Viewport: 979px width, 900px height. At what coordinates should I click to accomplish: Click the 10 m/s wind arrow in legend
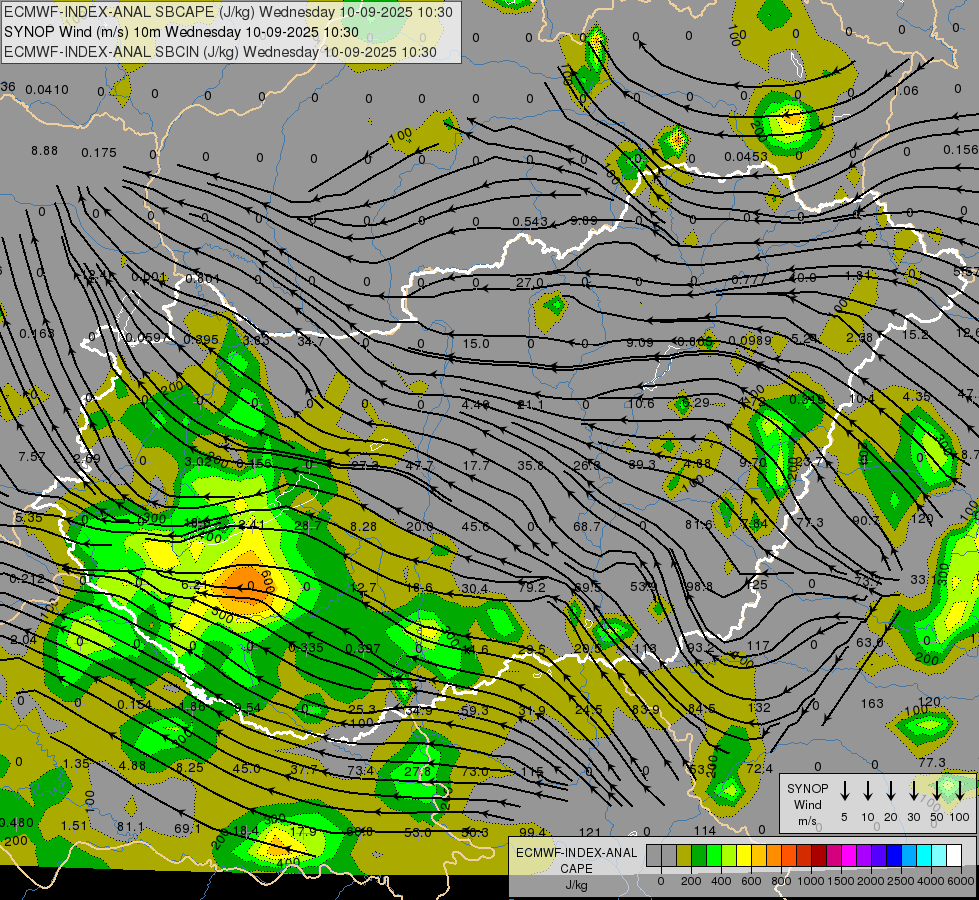coord(868,790)
